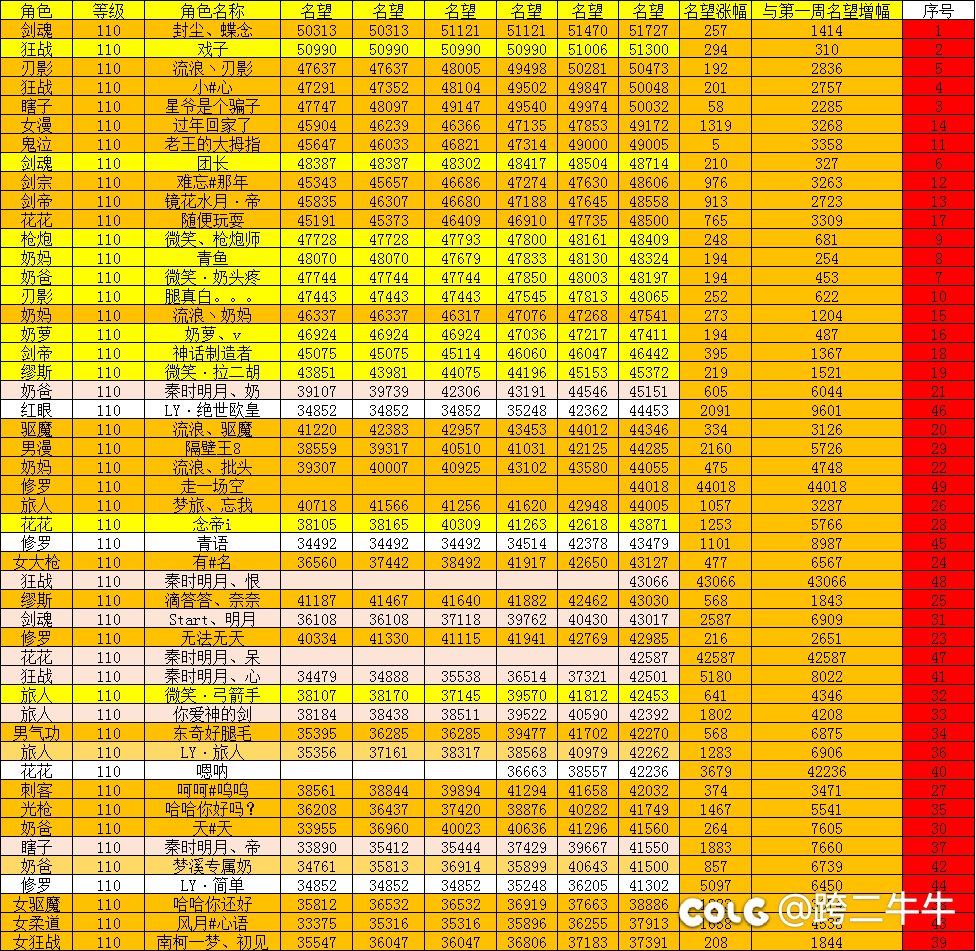Screen dimensions: 976x951
Task: Select the 与第一周名望增幅 header cell
Action: coord(826,11)
